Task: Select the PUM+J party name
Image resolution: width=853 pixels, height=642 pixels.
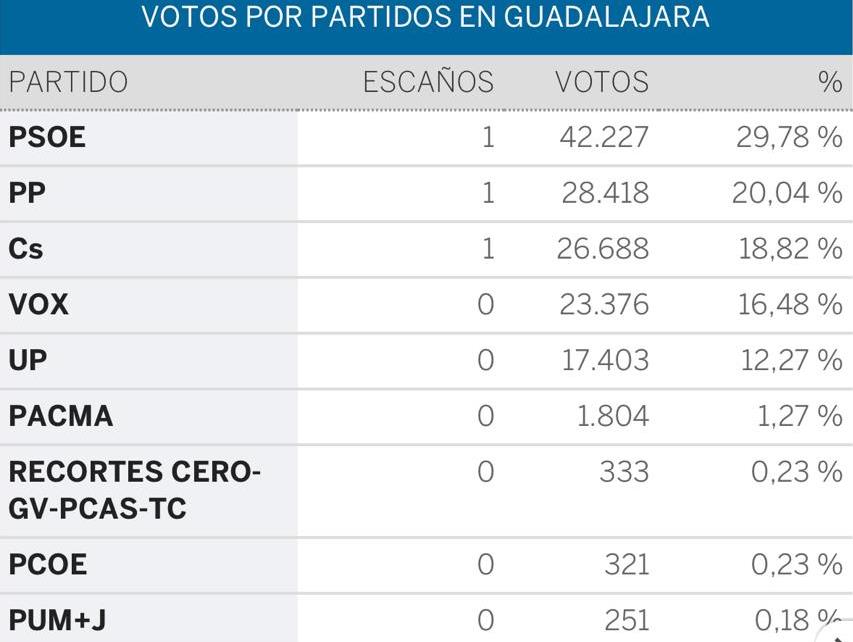Action: tap(57, 622)
